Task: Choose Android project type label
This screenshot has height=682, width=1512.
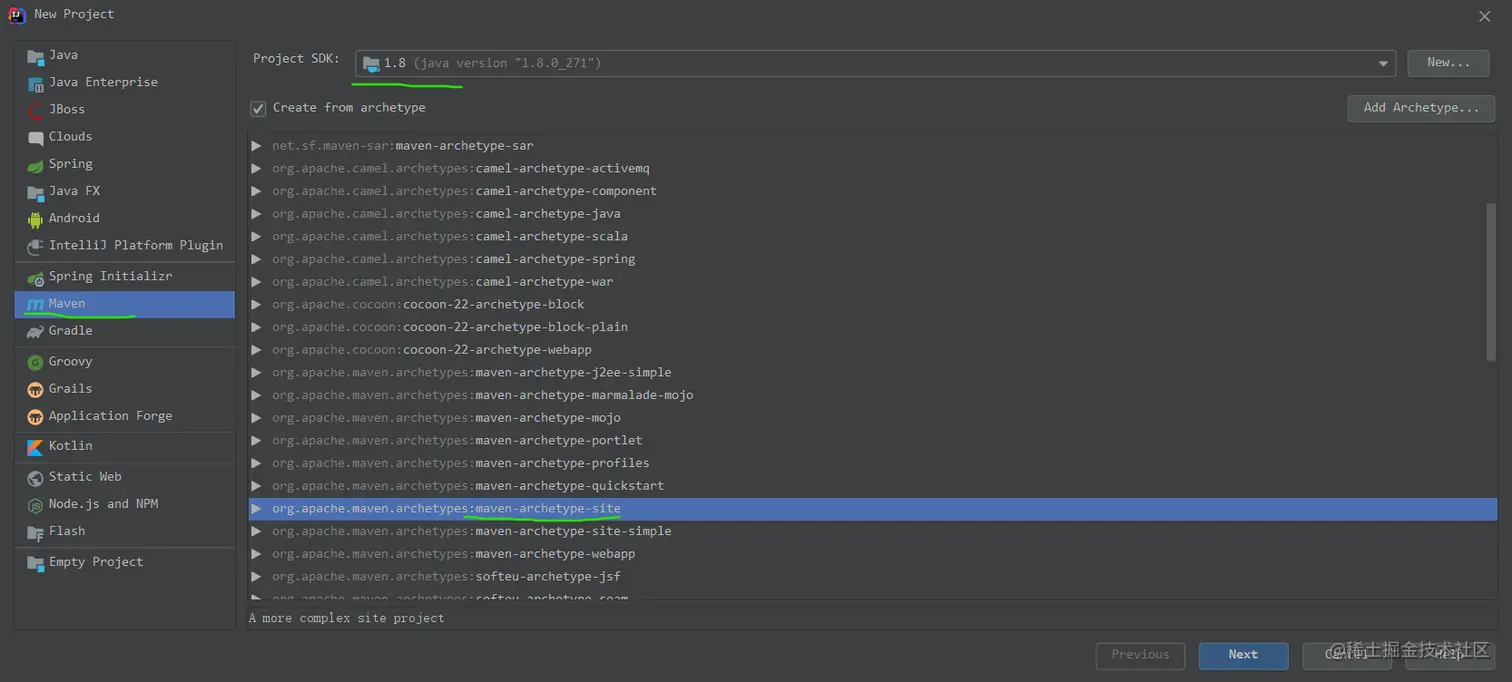Action: tap(74, 218)
